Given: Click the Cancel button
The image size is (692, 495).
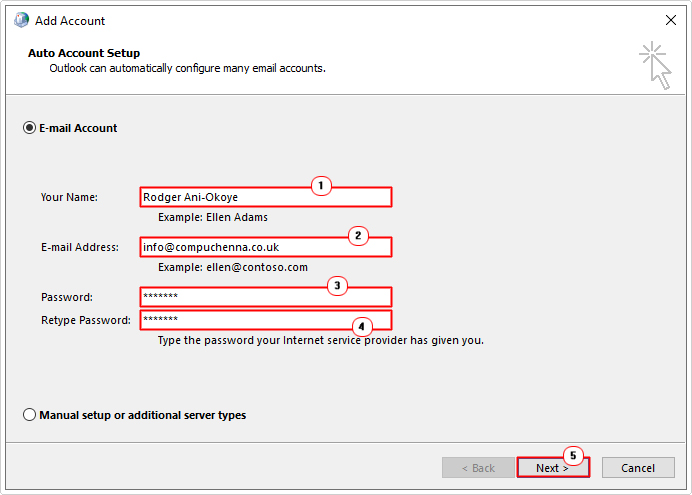Looking at the screenshot, I should click(x=638, y=468).
